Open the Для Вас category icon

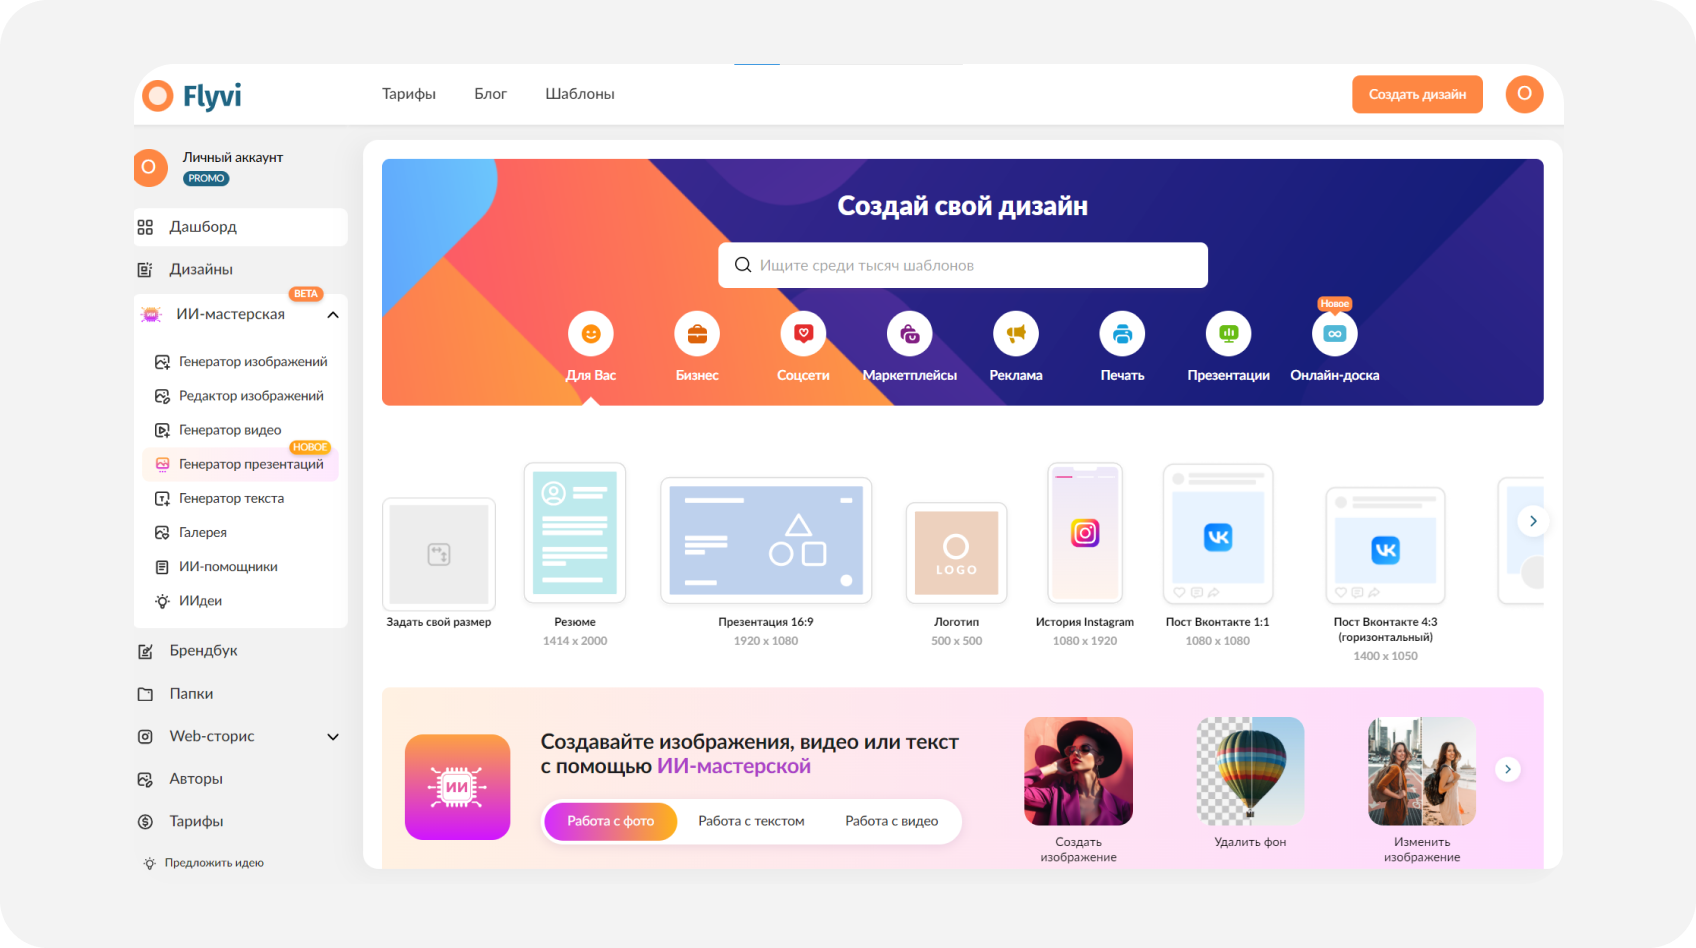coord(591,334)
